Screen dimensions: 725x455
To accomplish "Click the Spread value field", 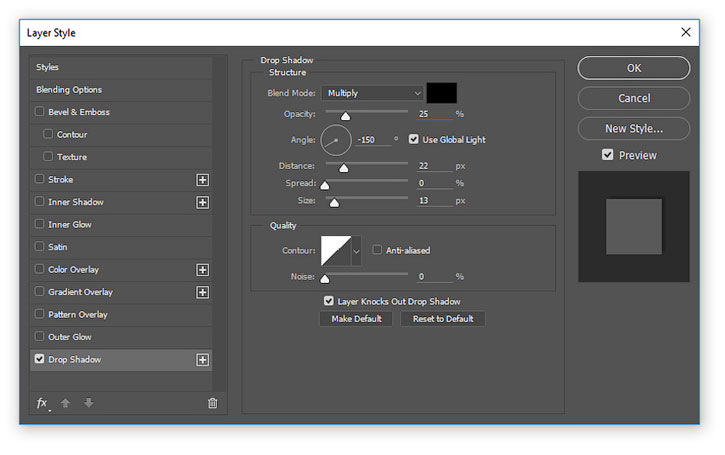I will [434, 183].
